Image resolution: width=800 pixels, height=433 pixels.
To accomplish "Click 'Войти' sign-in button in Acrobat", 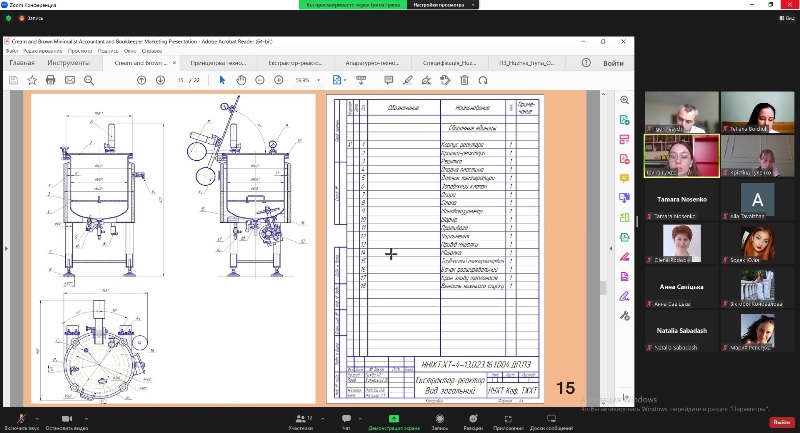I will (x=613, y=62).
